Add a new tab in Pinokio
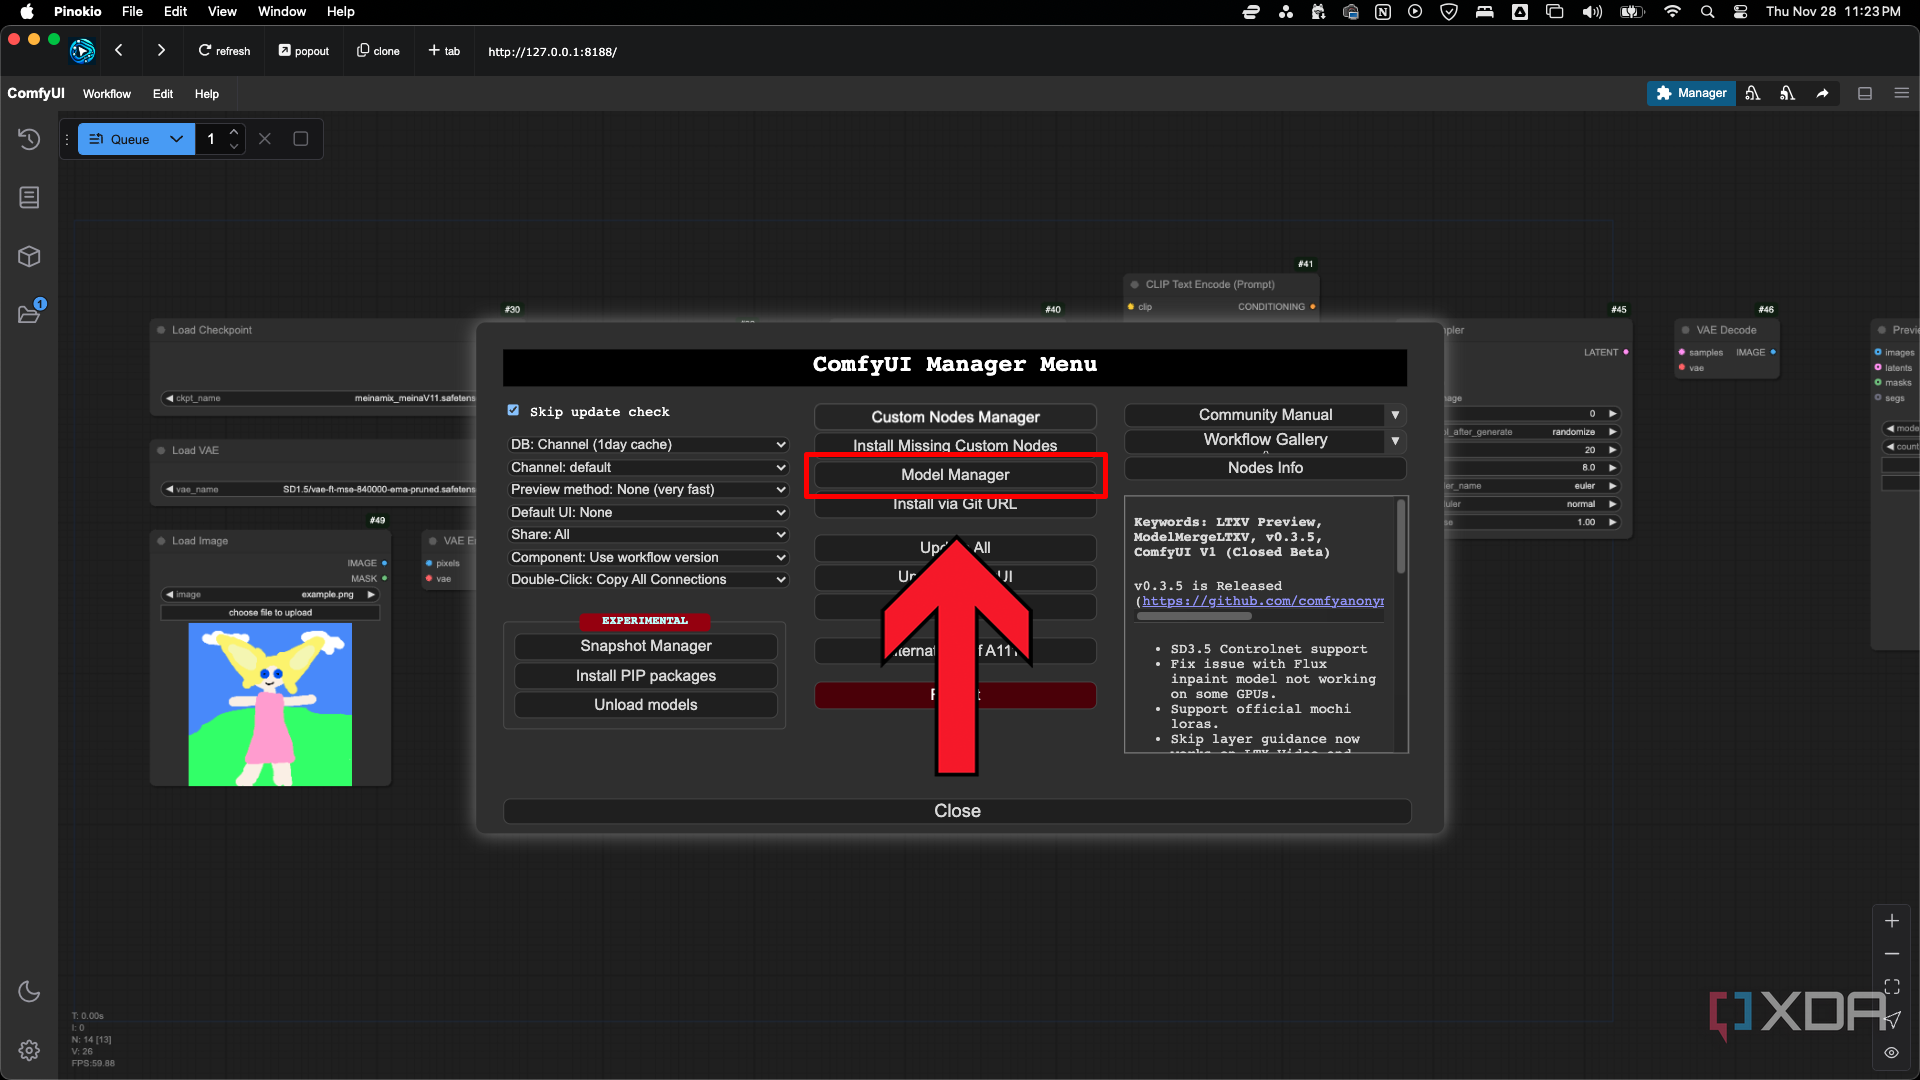The width and height of the screenshot is (1920, 1080). point(444,51)
